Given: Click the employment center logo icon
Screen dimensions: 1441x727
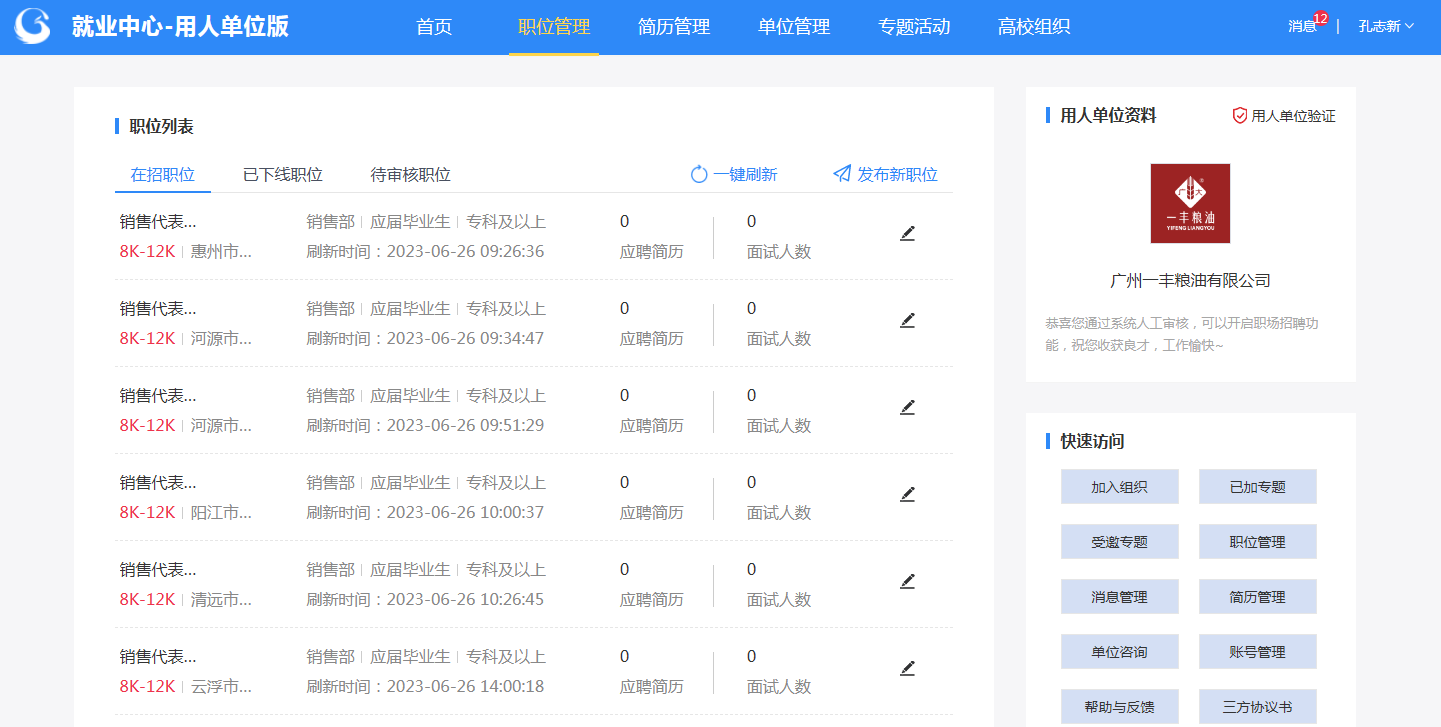Looking at the screenshot, I should point(32,27).
